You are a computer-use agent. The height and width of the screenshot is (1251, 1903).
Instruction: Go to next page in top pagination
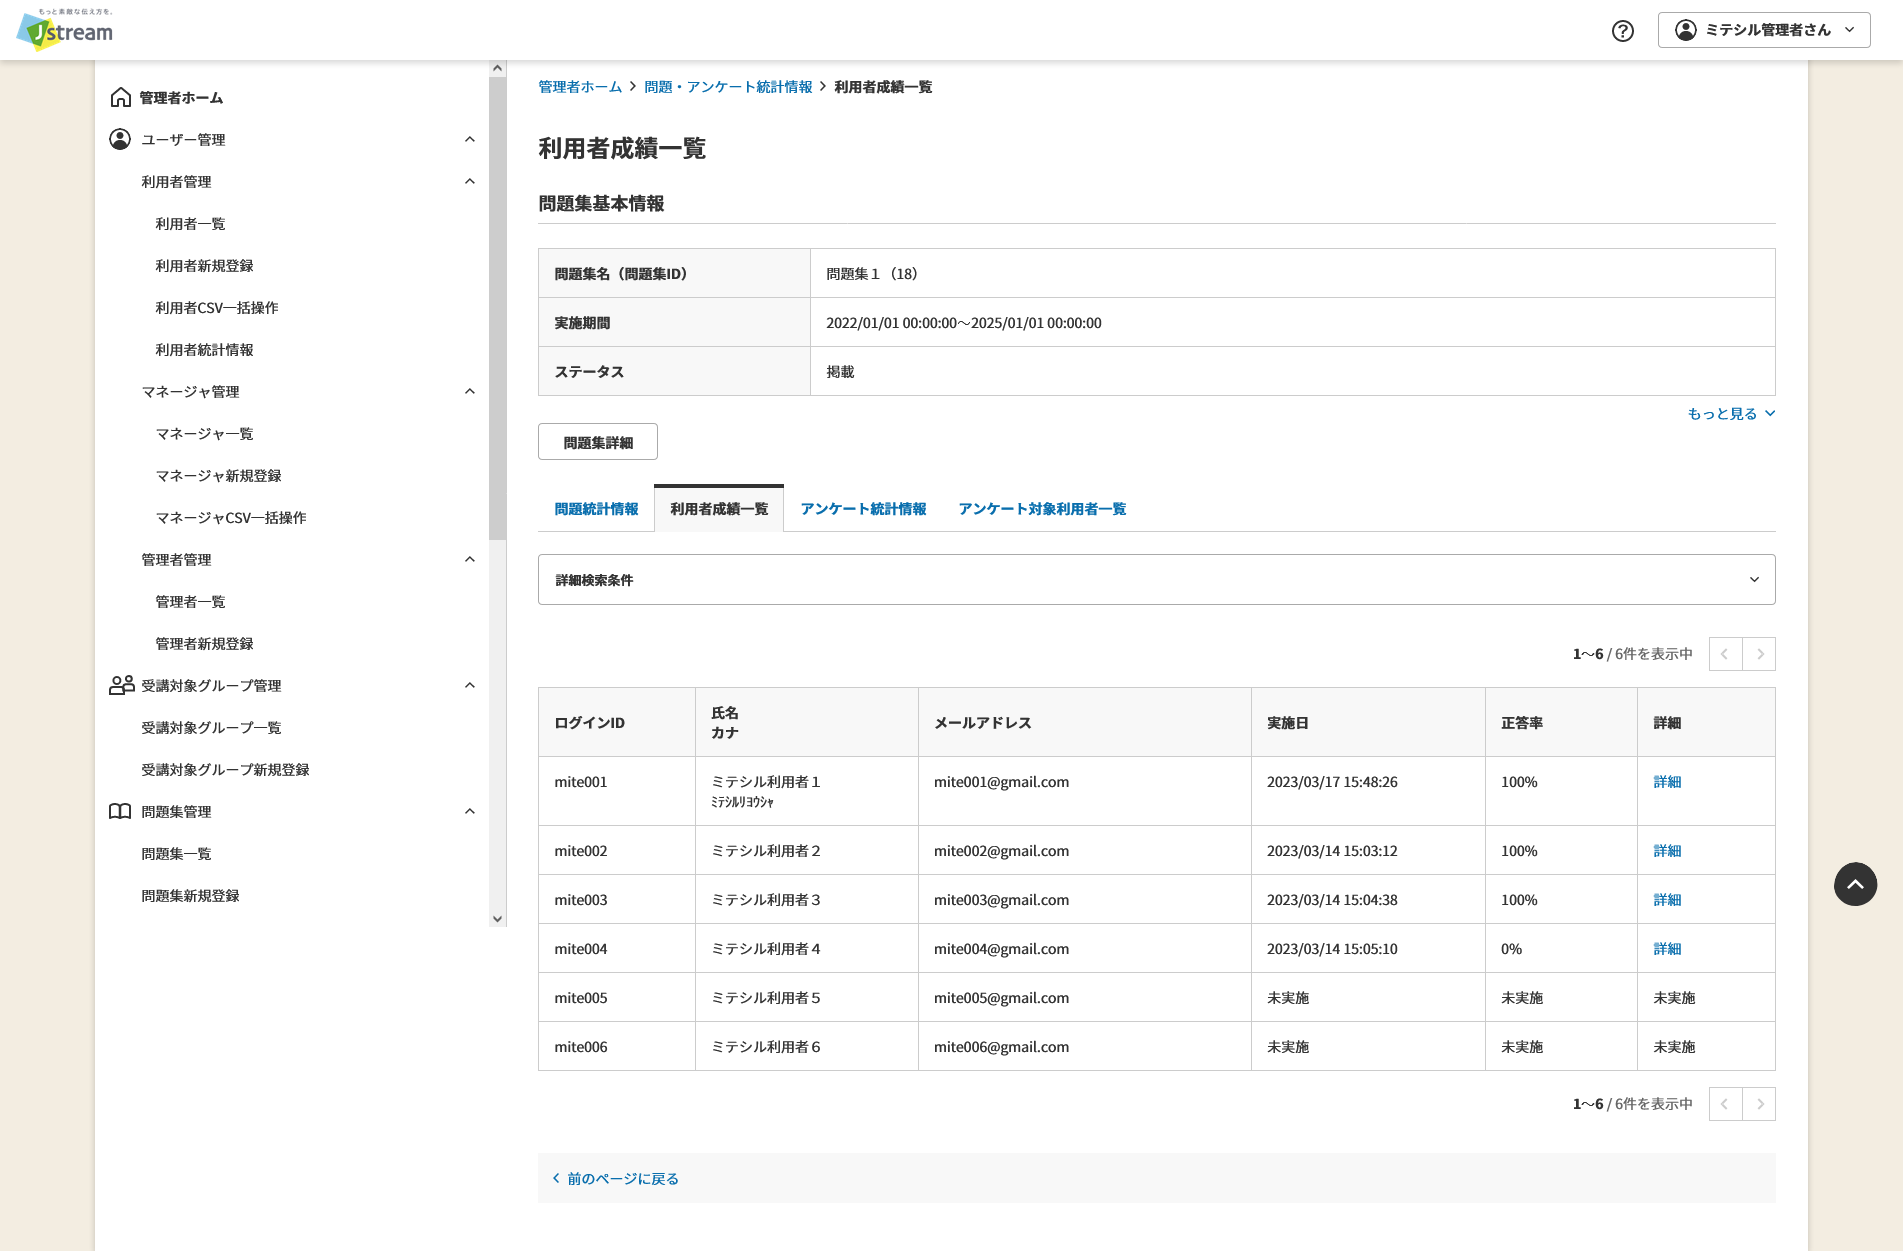(x=1759, y=654)
